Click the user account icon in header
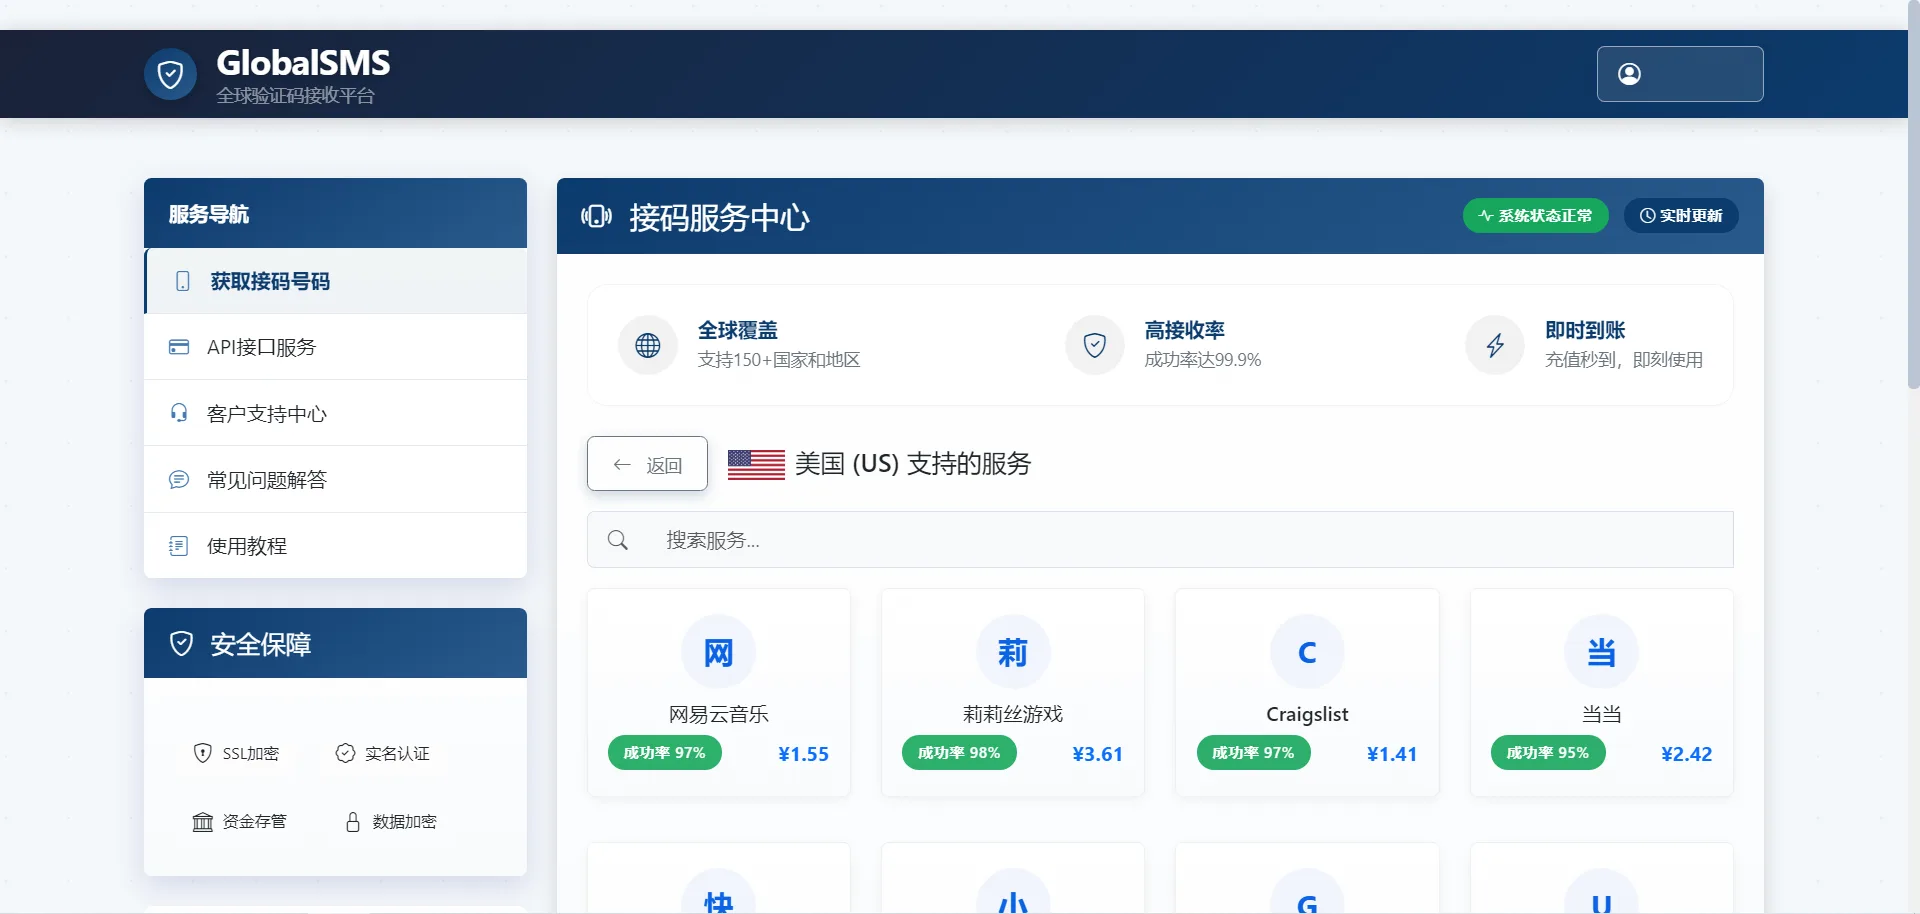1920x914 pixels. [1630, 73]
